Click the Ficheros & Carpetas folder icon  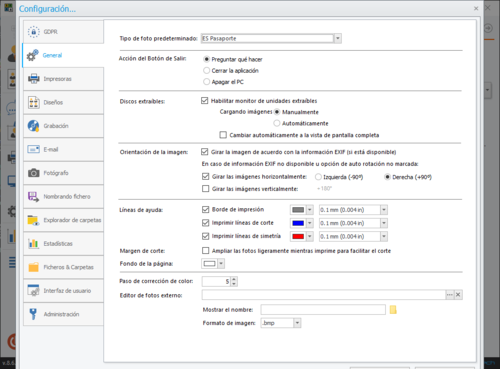[x=34, y=267]
